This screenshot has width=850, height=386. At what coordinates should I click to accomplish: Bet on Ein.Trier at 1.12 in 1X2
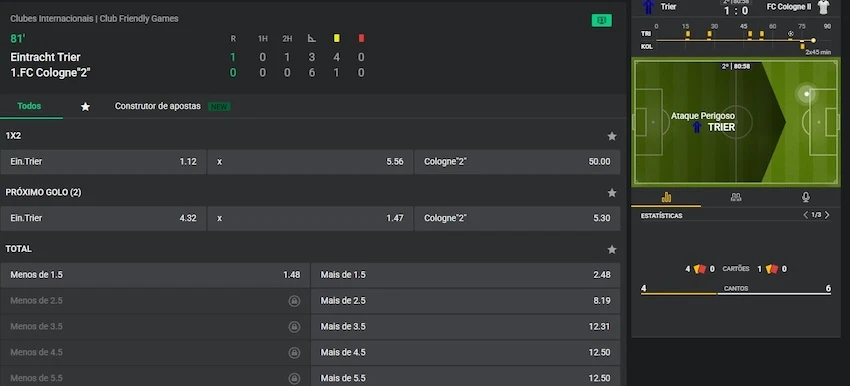103,162
